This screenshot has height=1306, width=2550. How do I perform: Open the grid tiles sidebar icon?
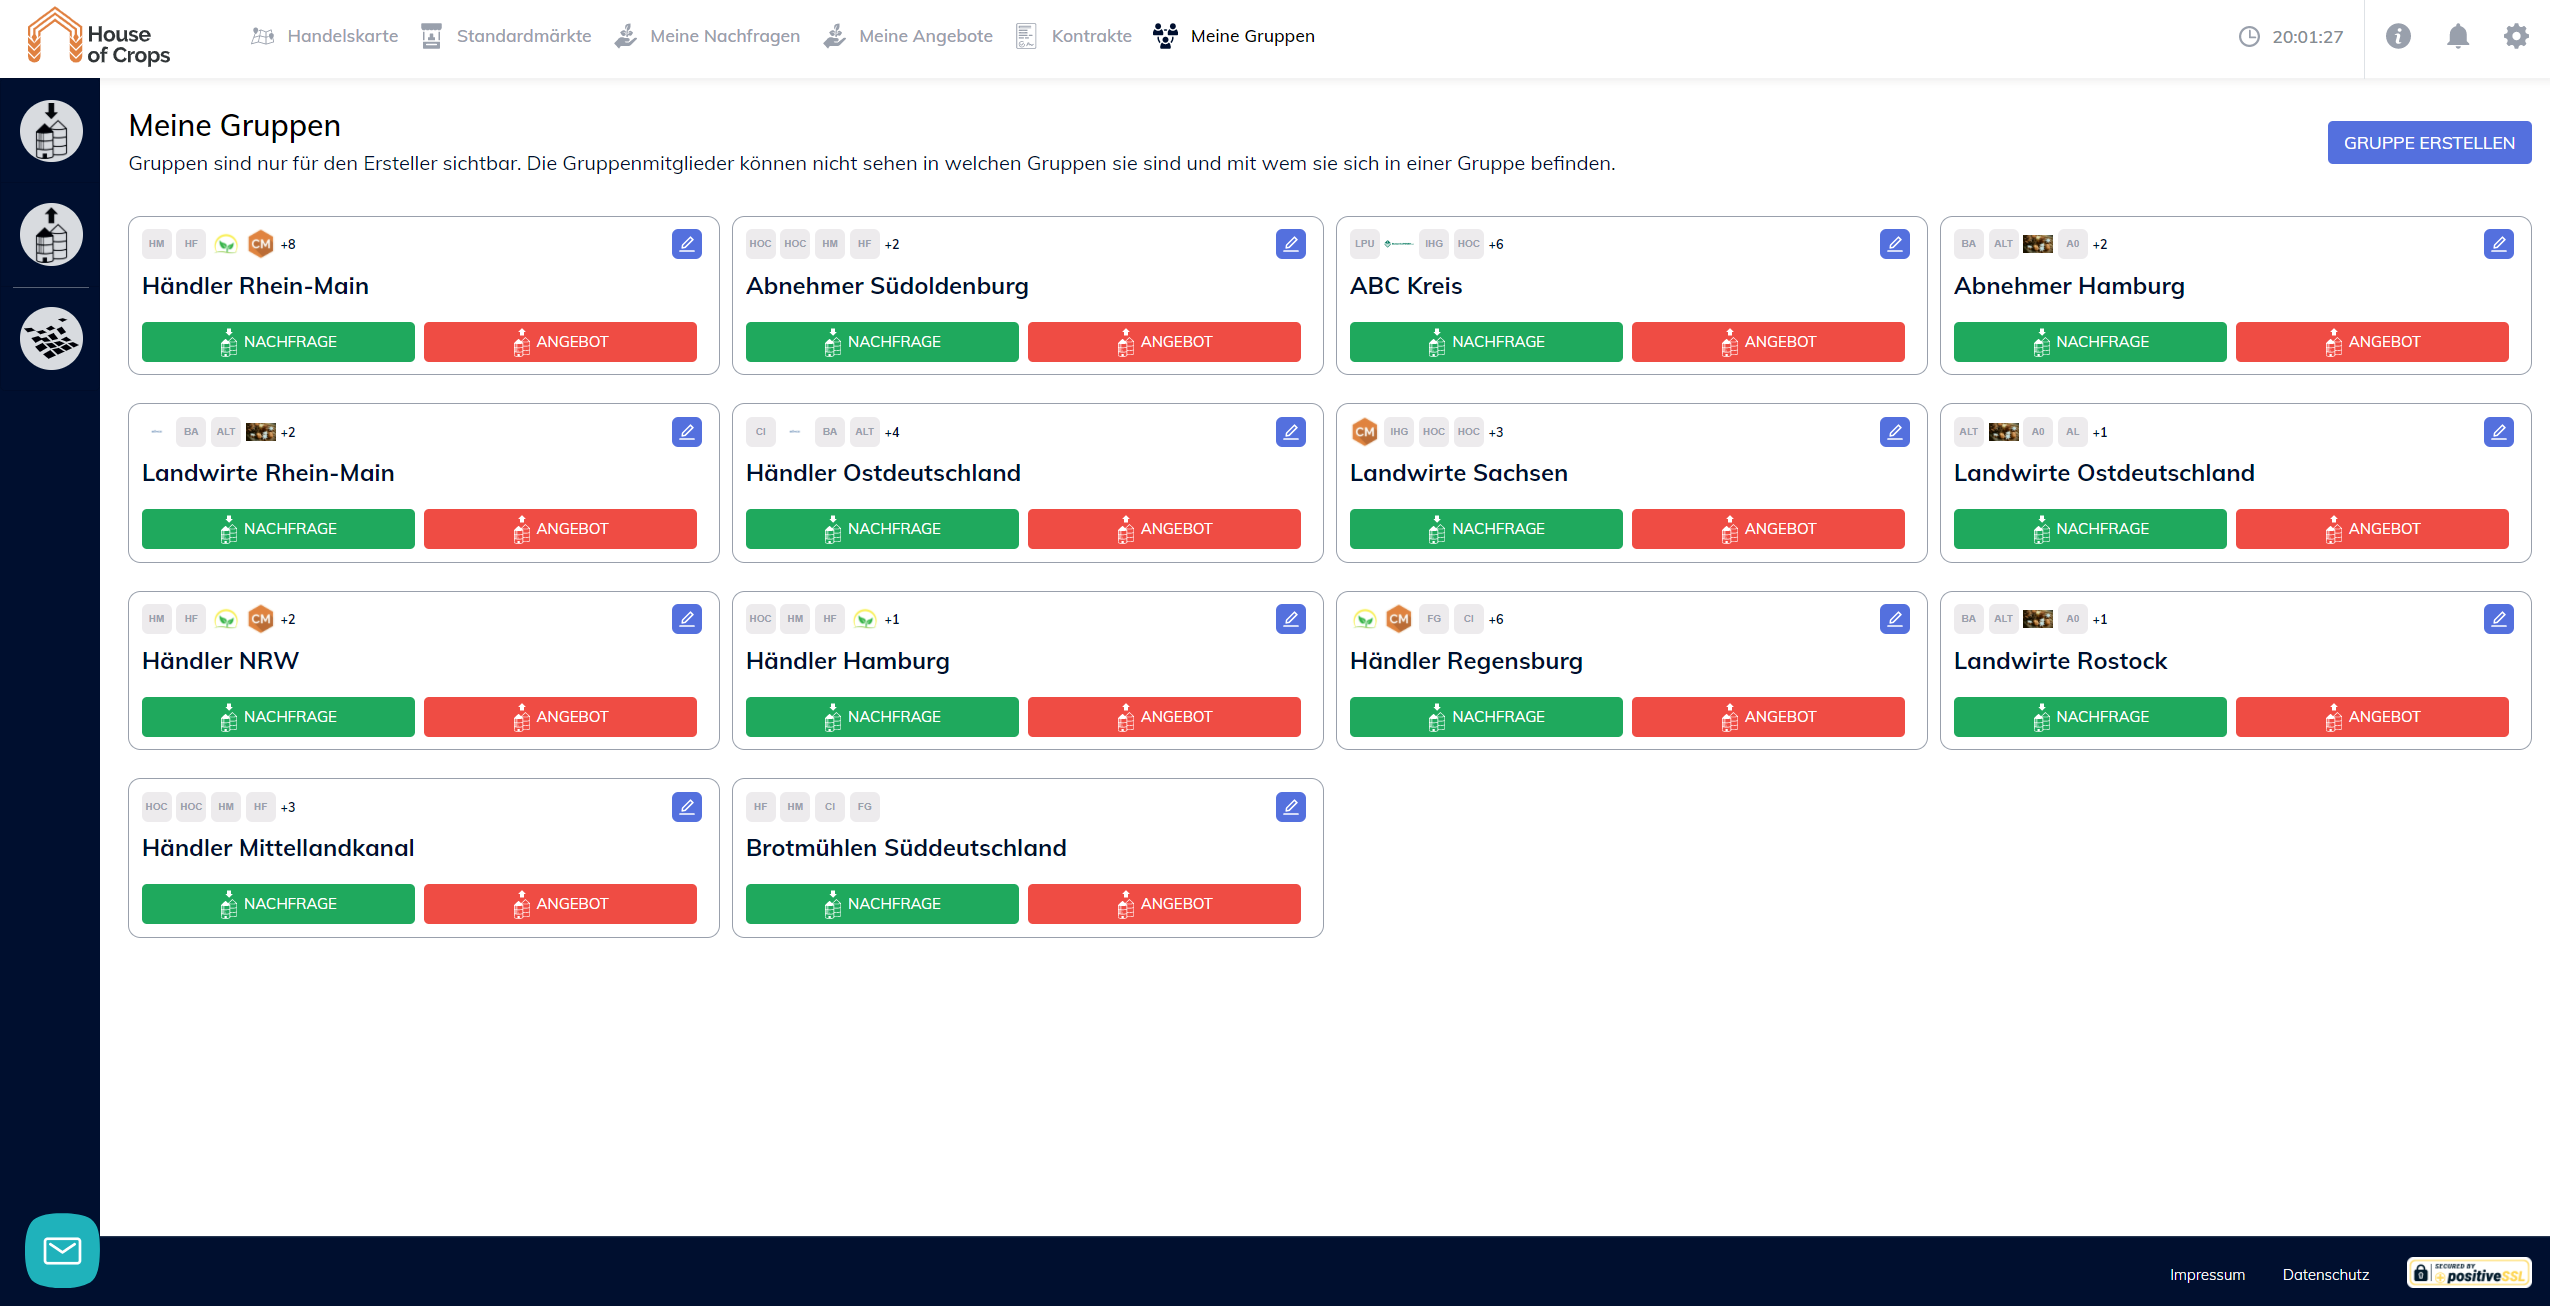pos(51,339)
